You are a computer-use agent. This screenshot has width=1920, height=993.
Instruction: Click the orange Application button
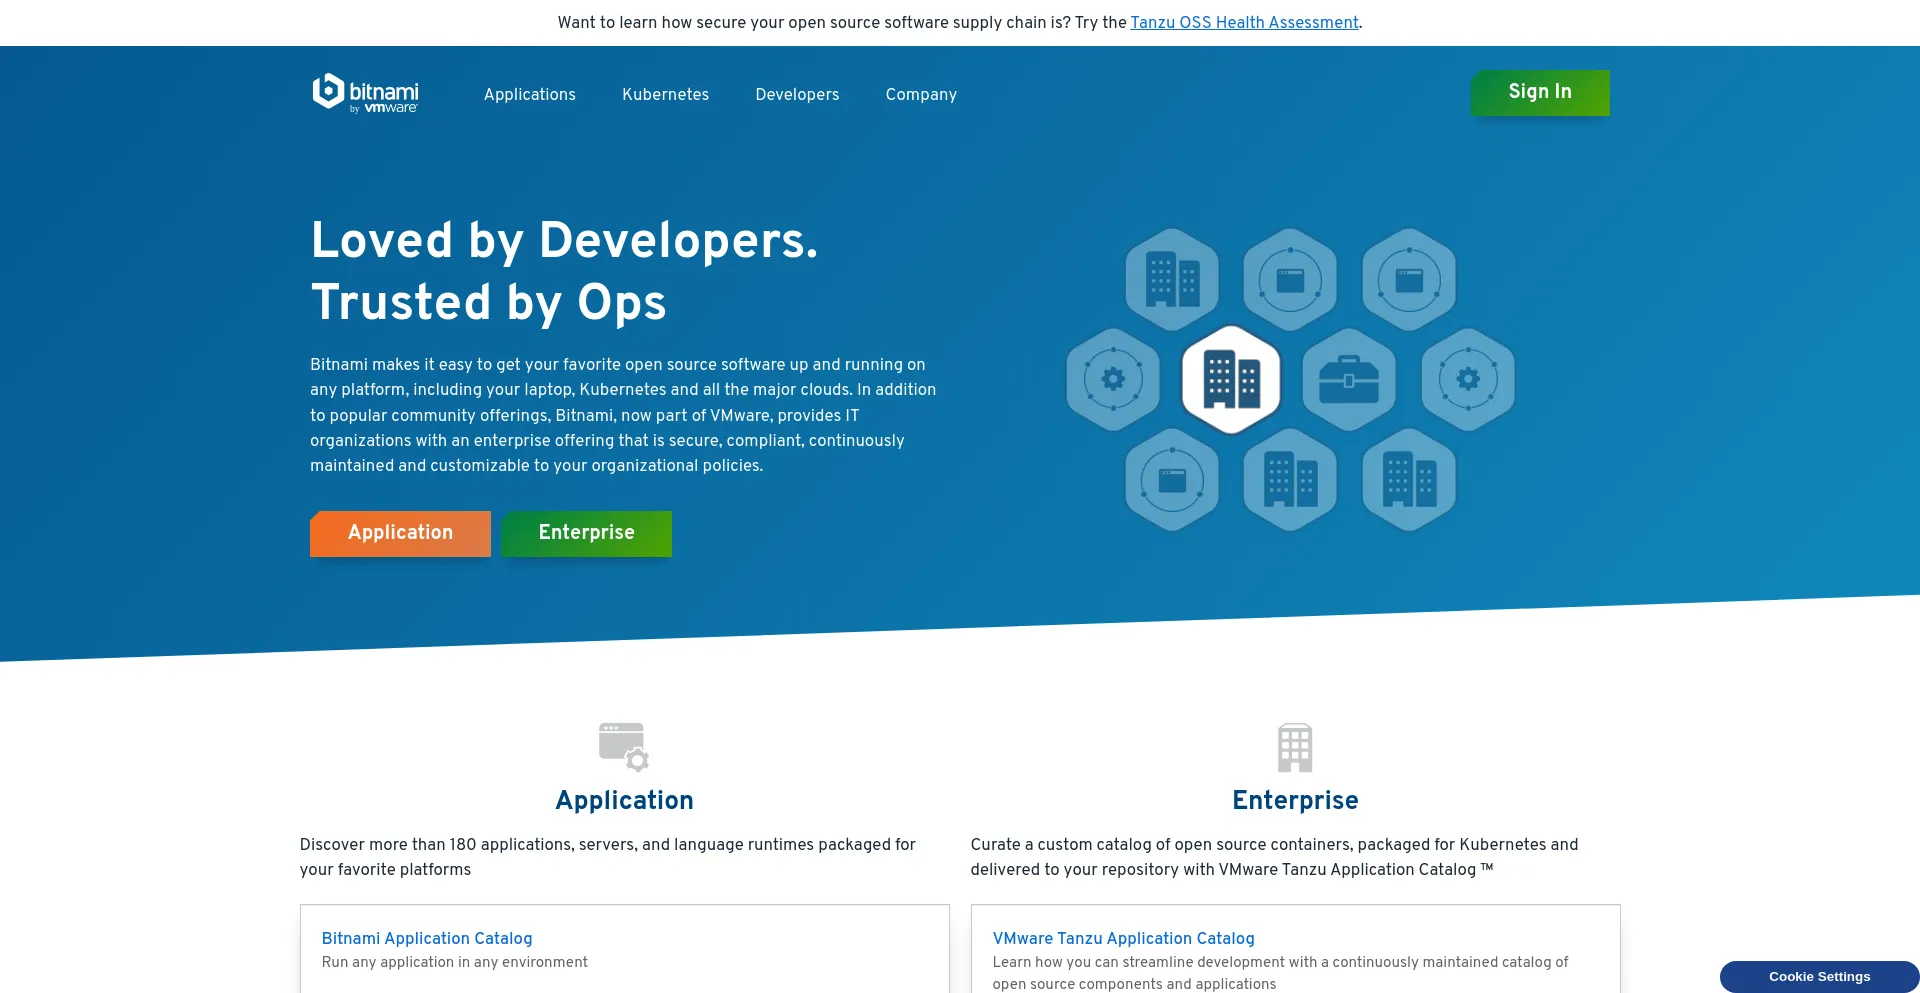[400, 533]
